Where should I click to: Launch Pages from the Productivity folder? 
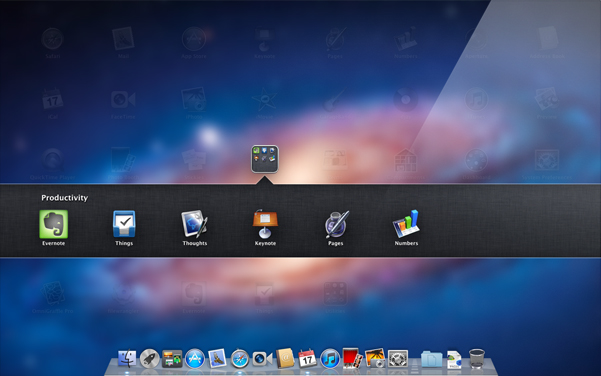pos(336,224)
